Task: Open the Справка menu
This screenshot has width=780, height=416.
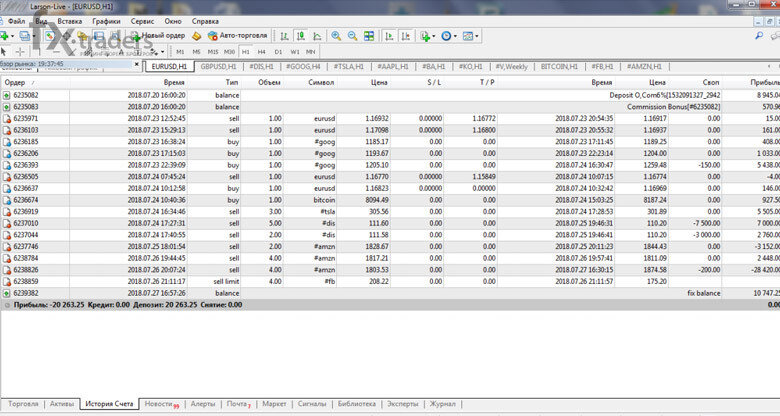Action: click(205, 21)
